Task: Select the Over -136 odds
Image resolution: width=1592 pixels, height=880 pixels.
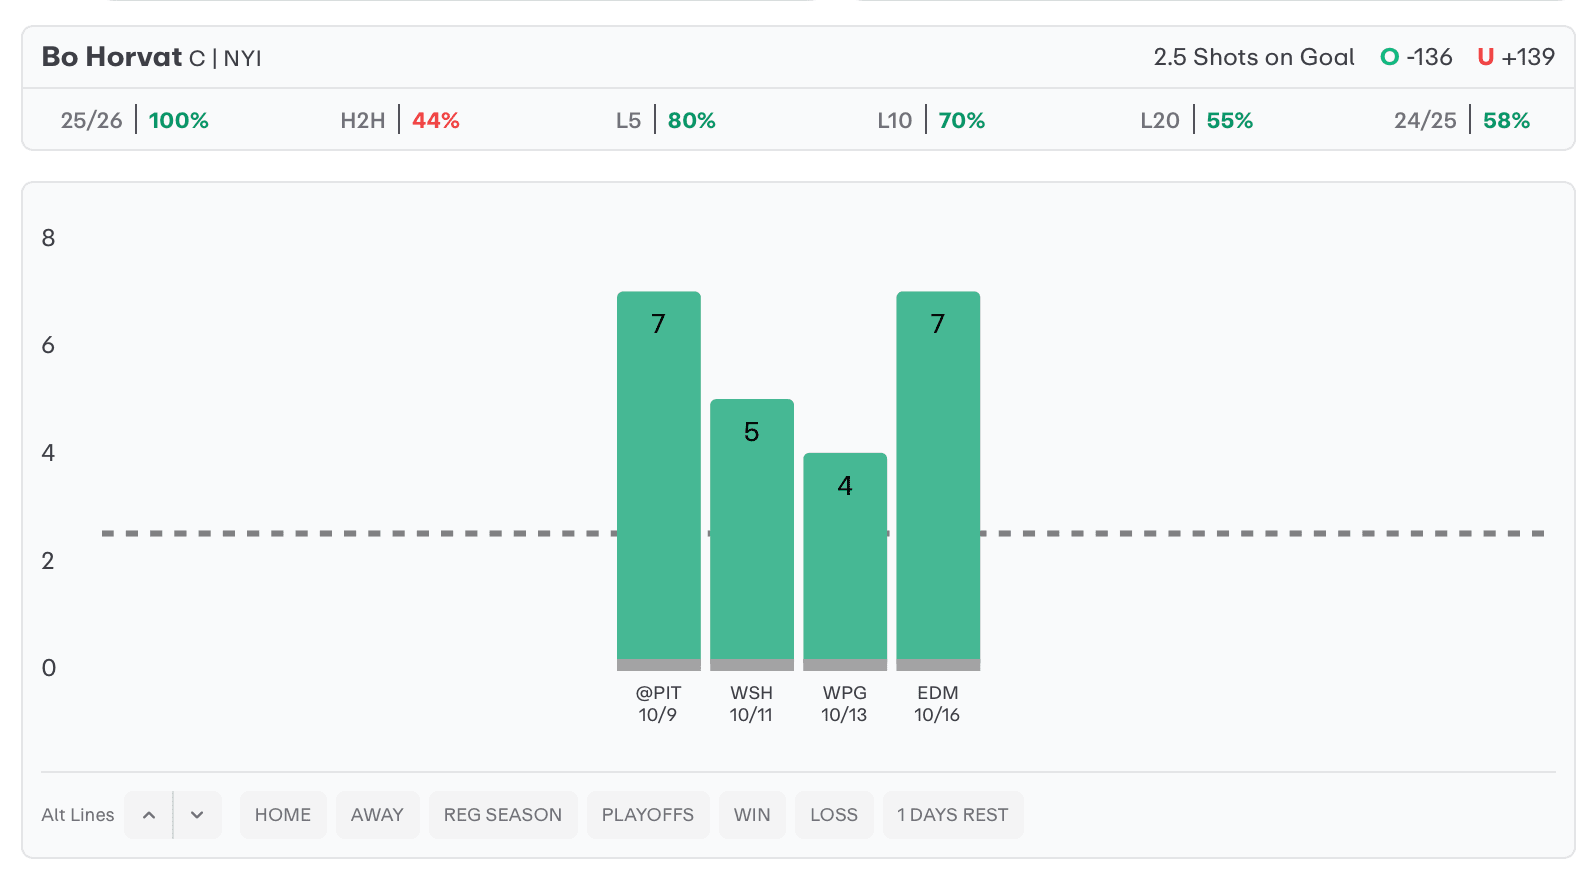Action: [1416, 57]
